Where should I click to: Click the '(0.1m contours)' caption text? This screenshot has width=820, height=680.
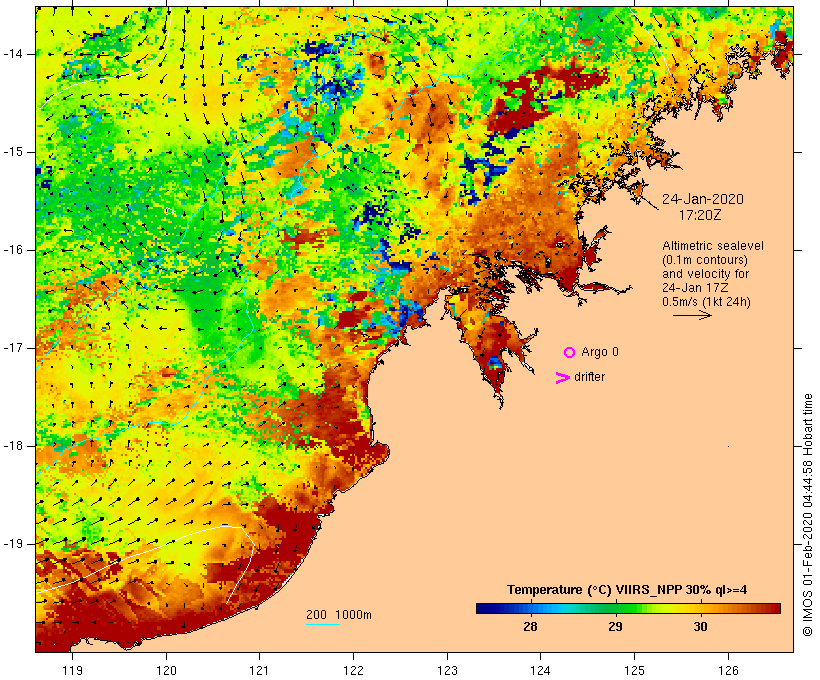point(705,260)
